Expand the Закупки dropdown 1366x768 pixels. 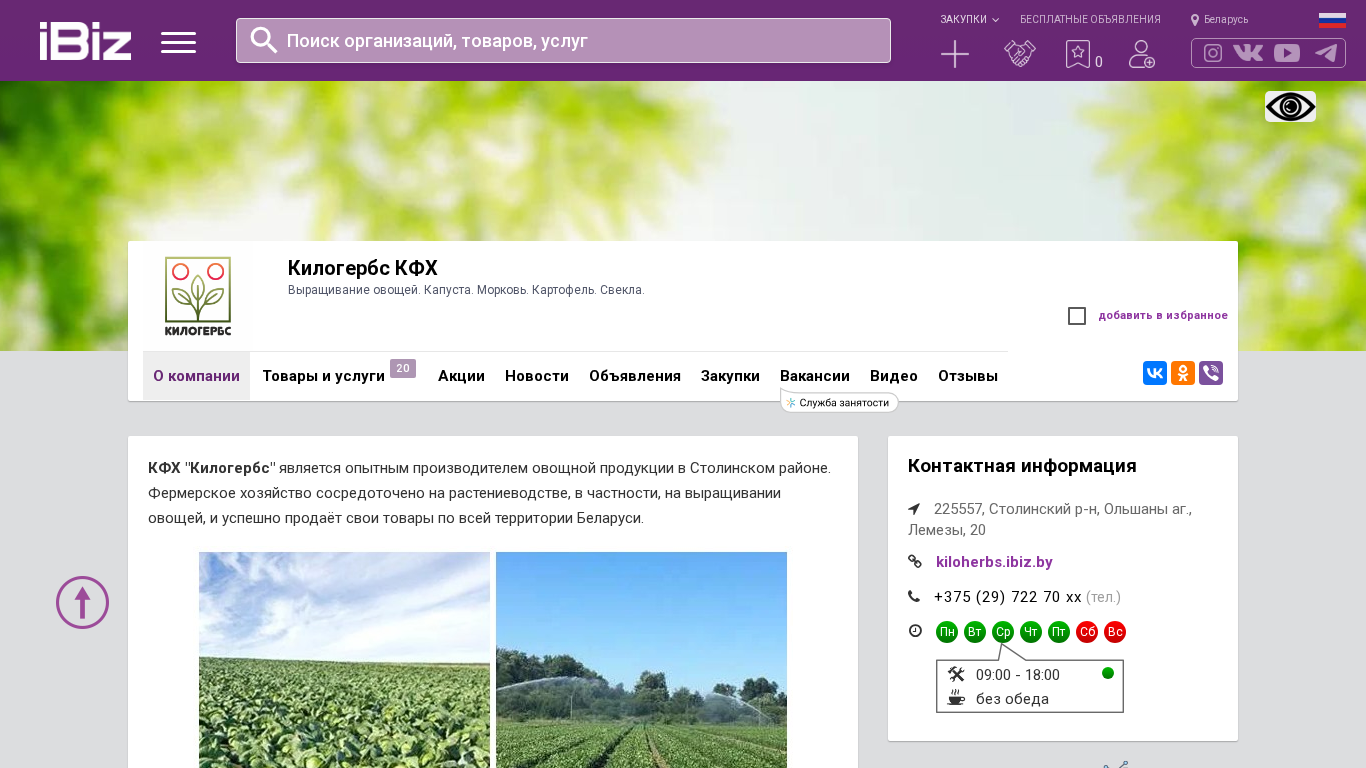point(969,19)
